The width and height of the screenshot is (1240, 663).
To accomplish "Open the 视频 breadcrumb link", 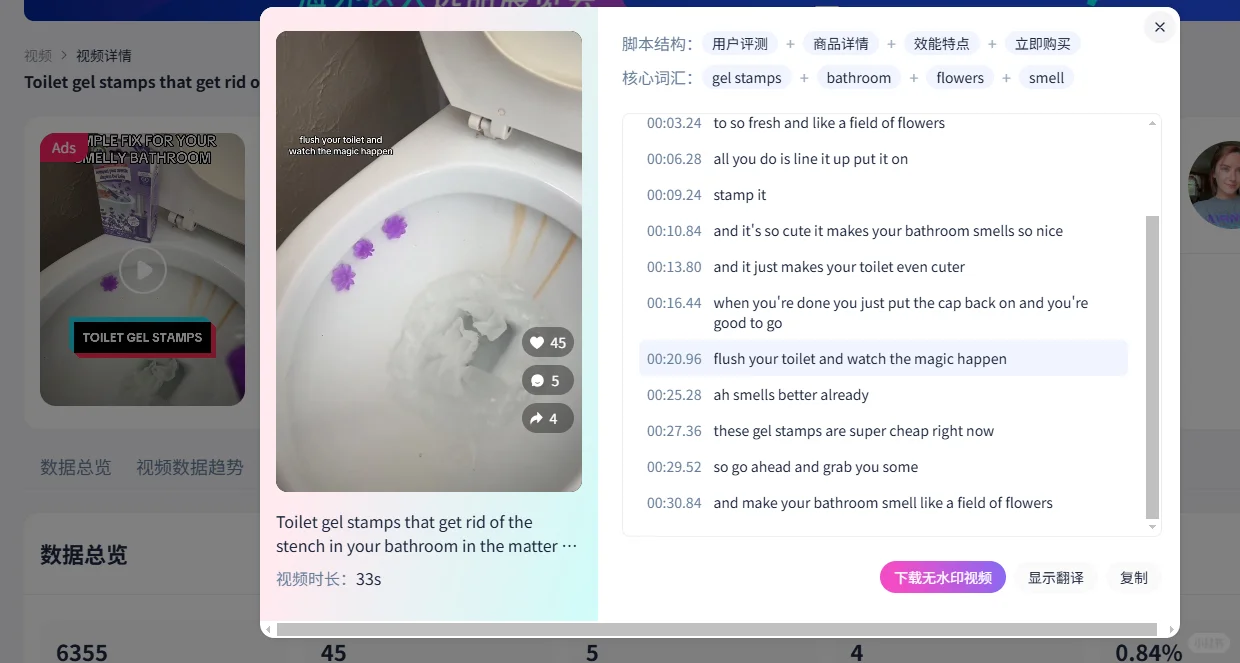I will point(38,55).
